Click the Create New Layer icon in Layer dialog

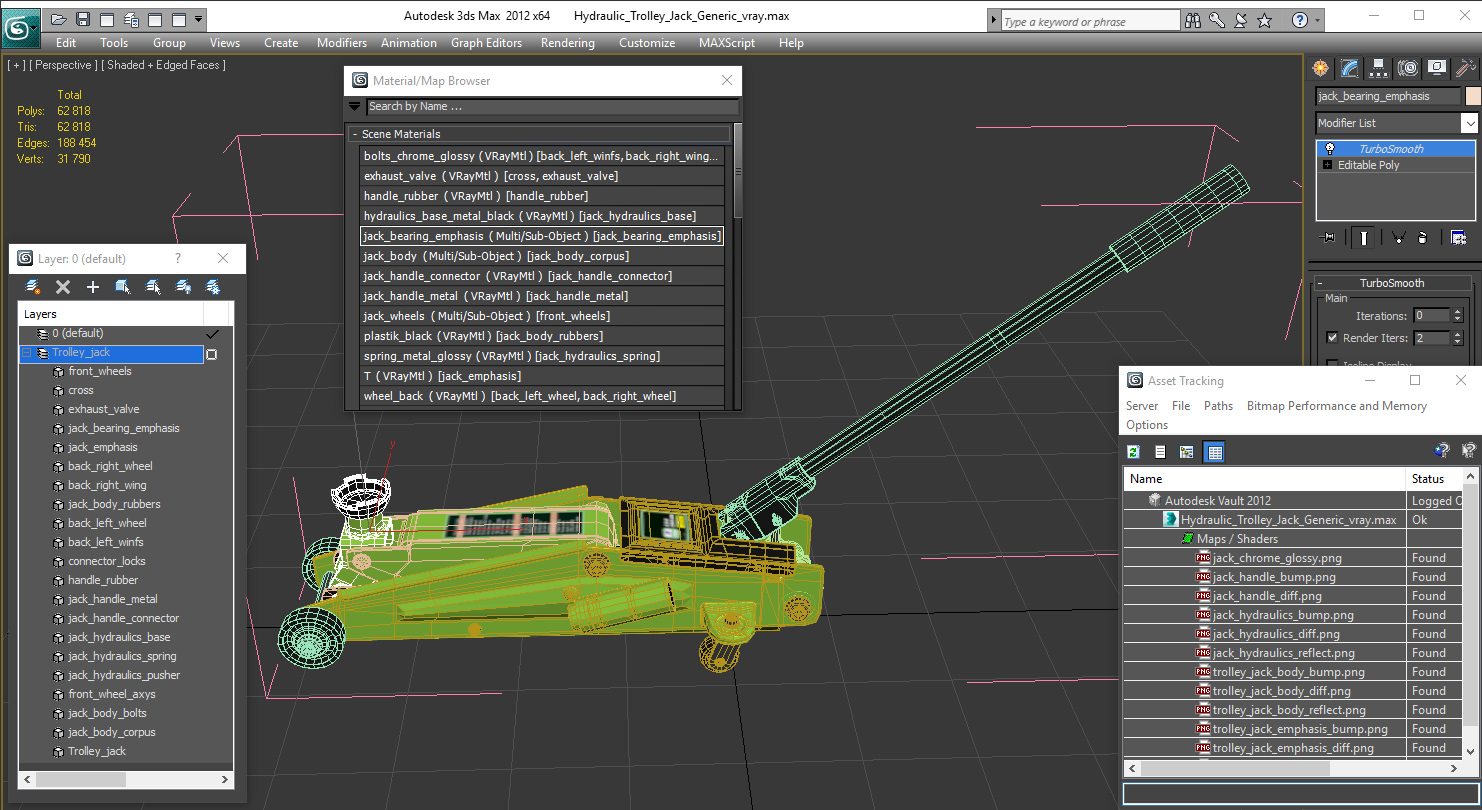(x=33, y=287)
